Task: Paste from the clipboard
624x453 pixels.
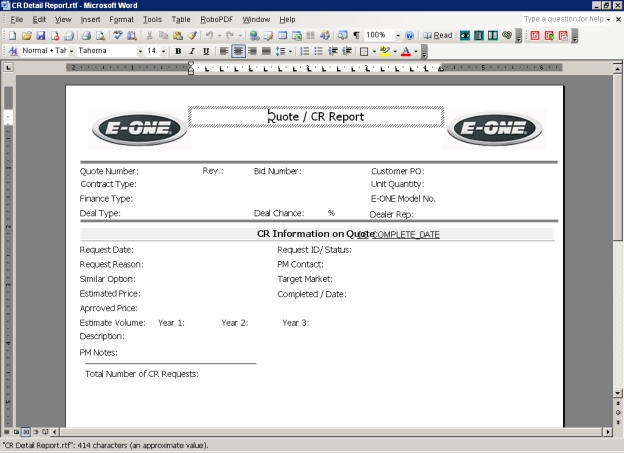Action: tap(177, 35)
